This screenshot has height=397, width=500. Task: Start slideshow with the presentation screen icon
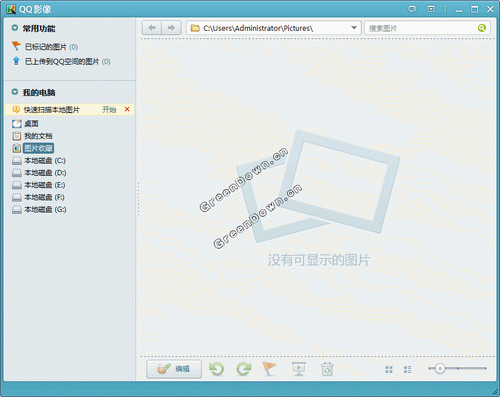pos(299,369)
